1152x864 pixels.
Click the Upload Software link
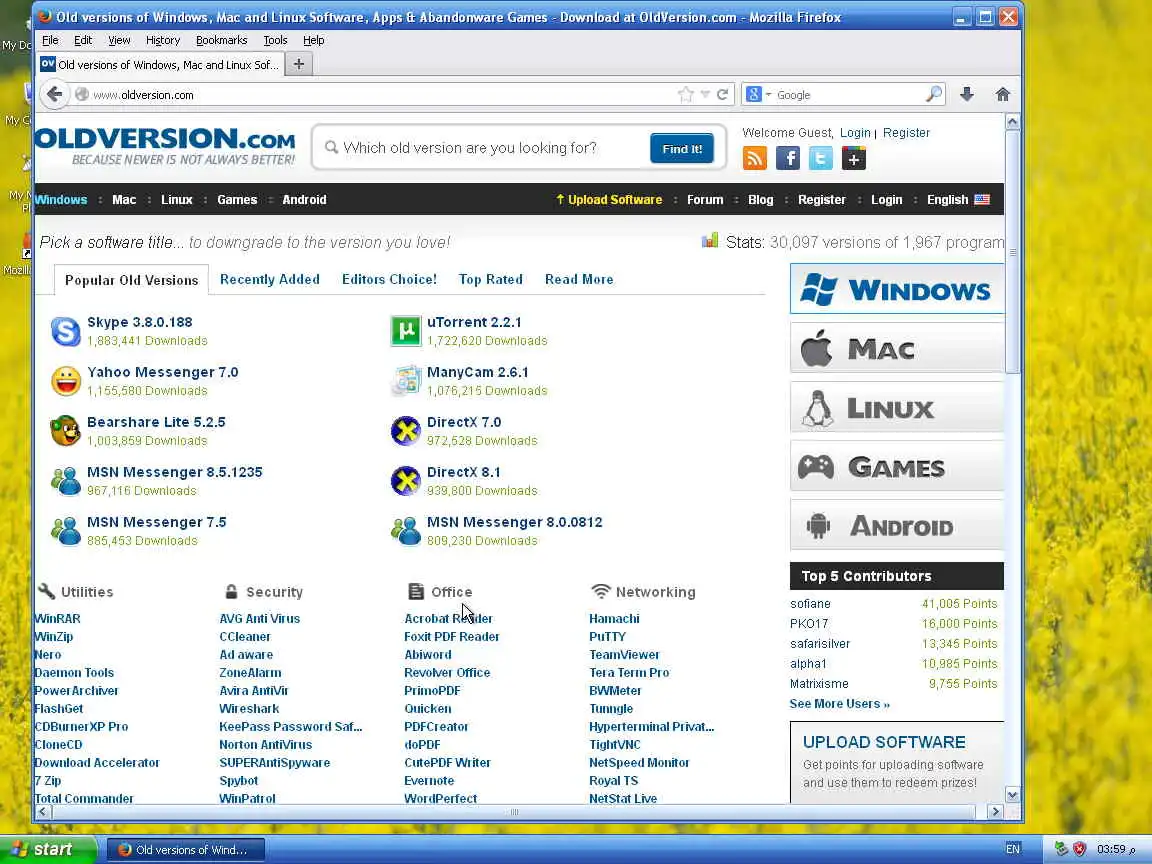click(609, 200)
